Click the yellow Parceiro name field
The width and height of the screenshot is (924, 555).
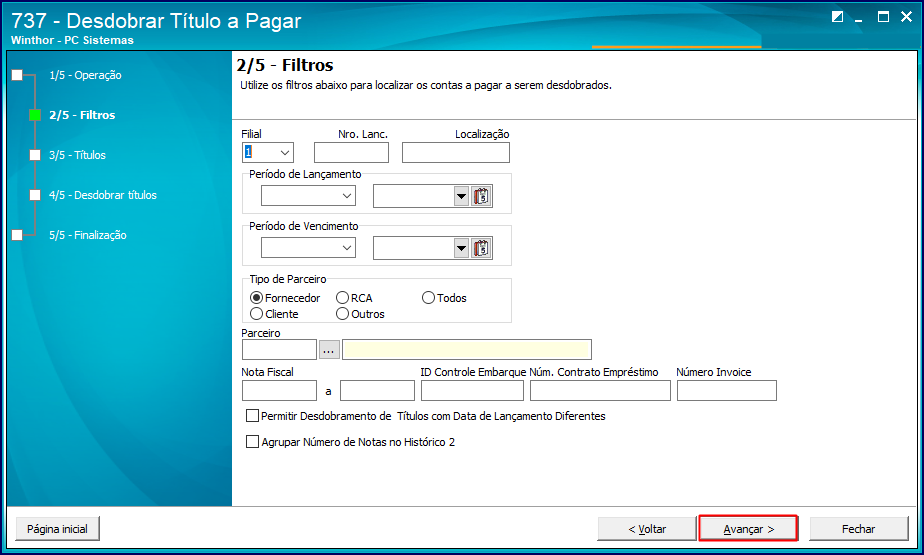tap(467, 349)
